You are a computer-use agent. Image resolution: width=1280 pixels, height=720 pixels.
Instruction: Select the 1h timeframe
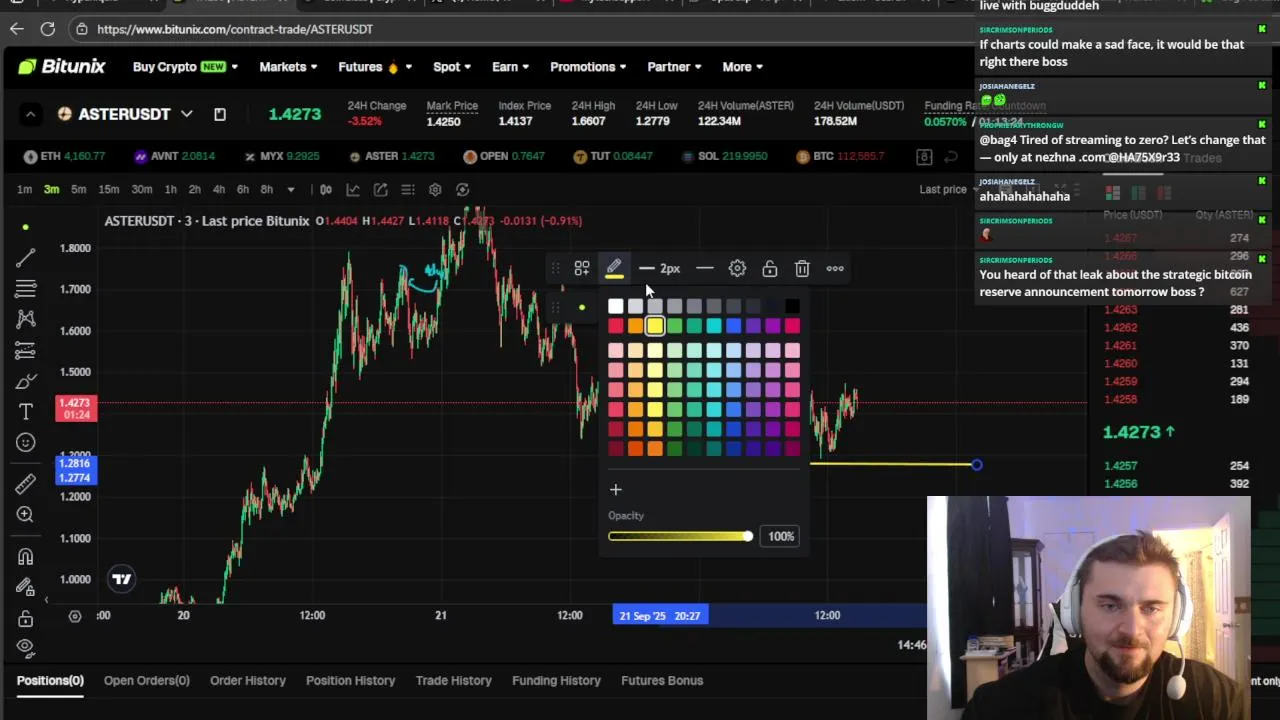point(170,189)
